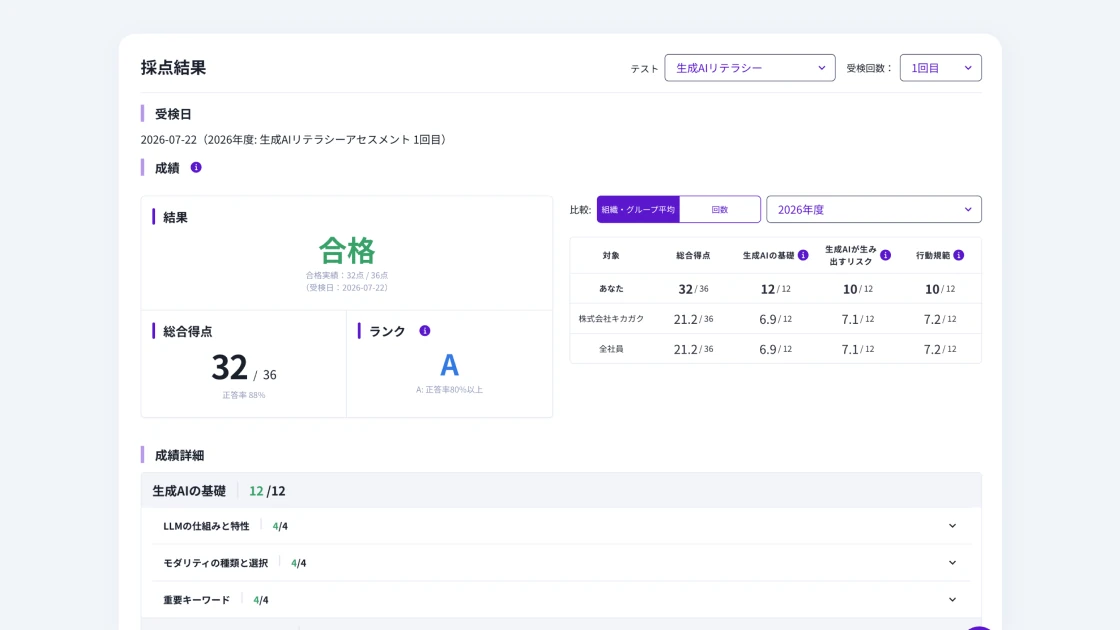Viewport: 1120px width, 630px height.
Task: Click the 合格 result text
Action: pyautogui.click(x=346, y=251)
